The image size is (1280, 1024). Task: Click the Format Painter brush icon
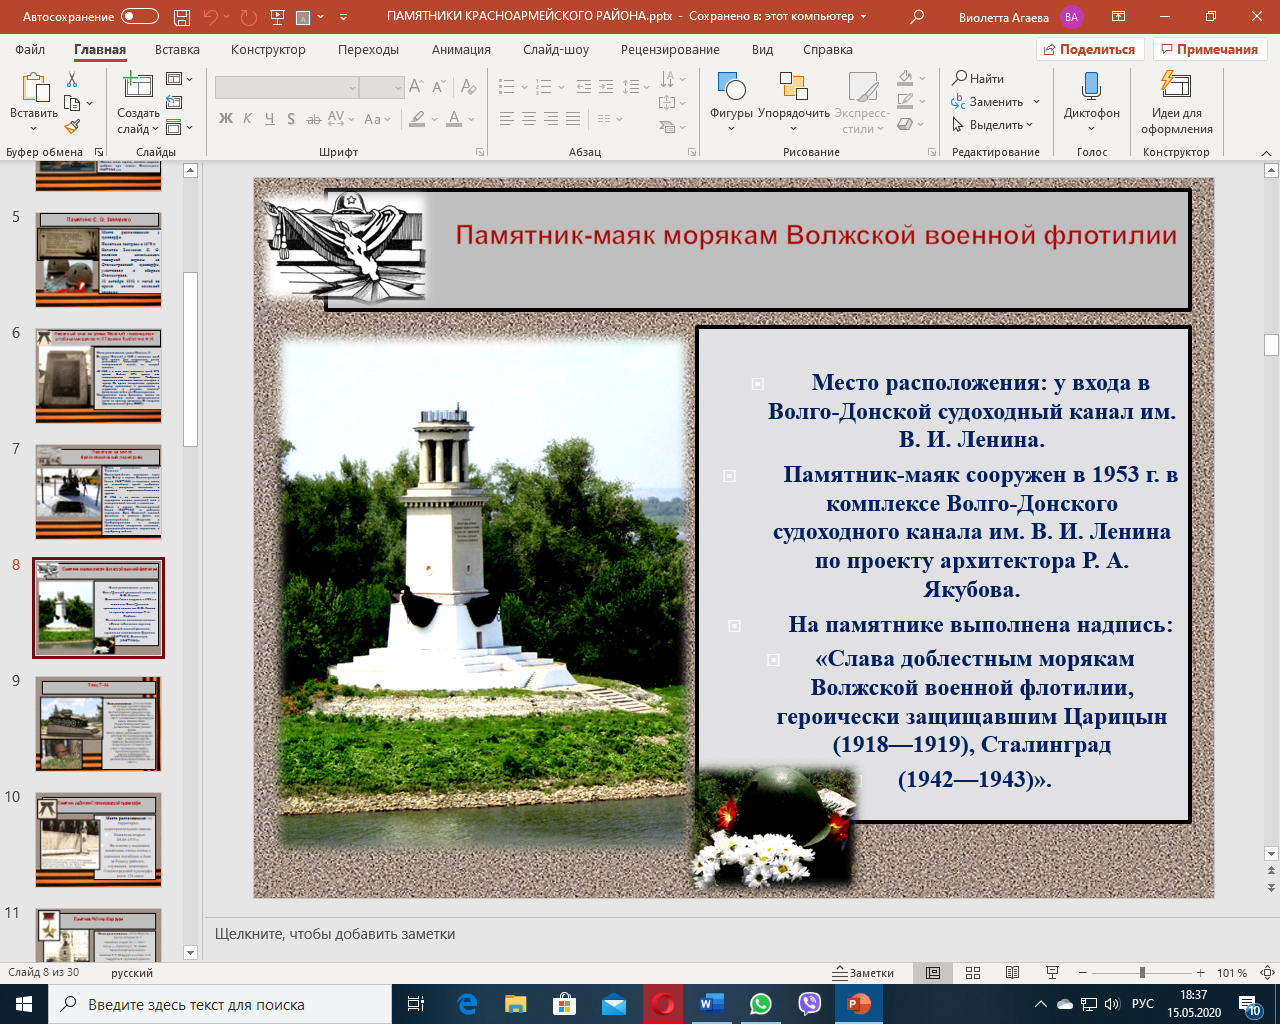click(x=72, y=127)
